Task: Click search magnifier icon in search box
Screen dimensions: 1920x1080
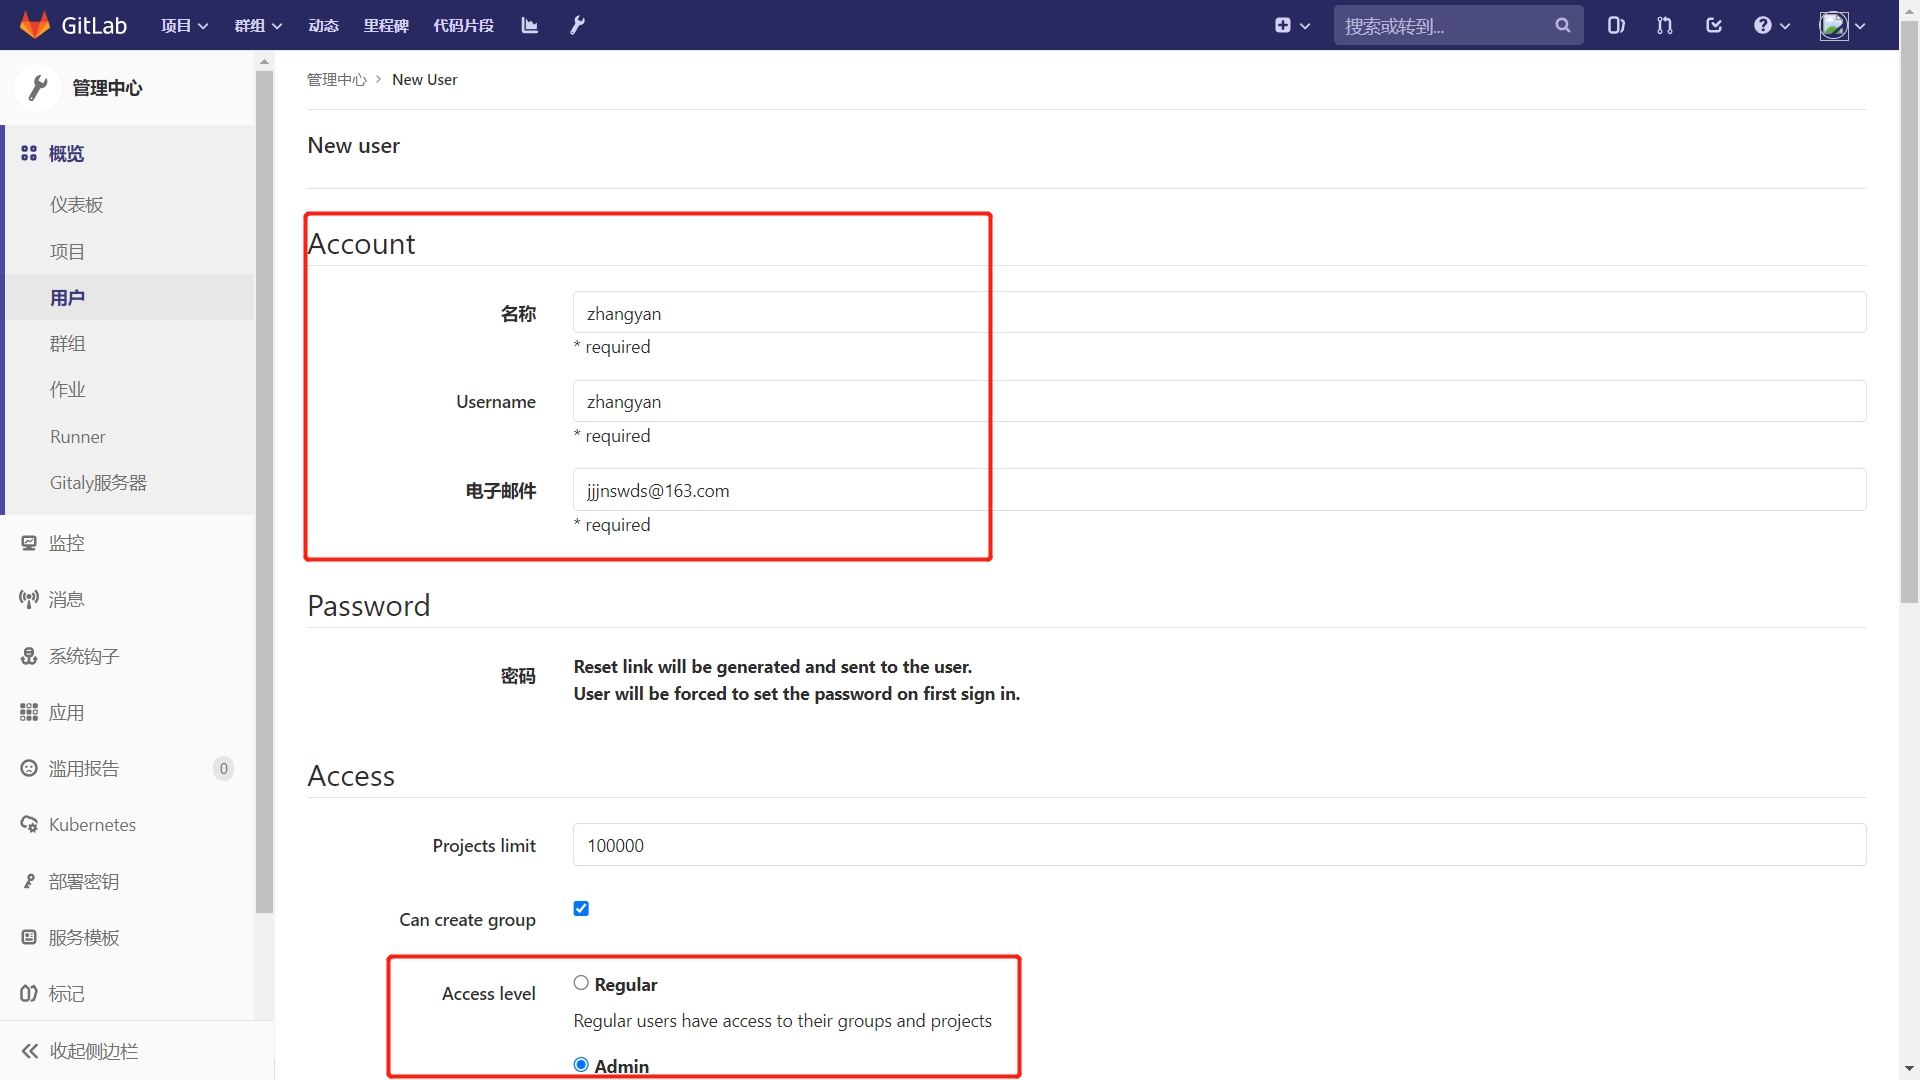Action: pyautogui.click(x=1562, y=25)
